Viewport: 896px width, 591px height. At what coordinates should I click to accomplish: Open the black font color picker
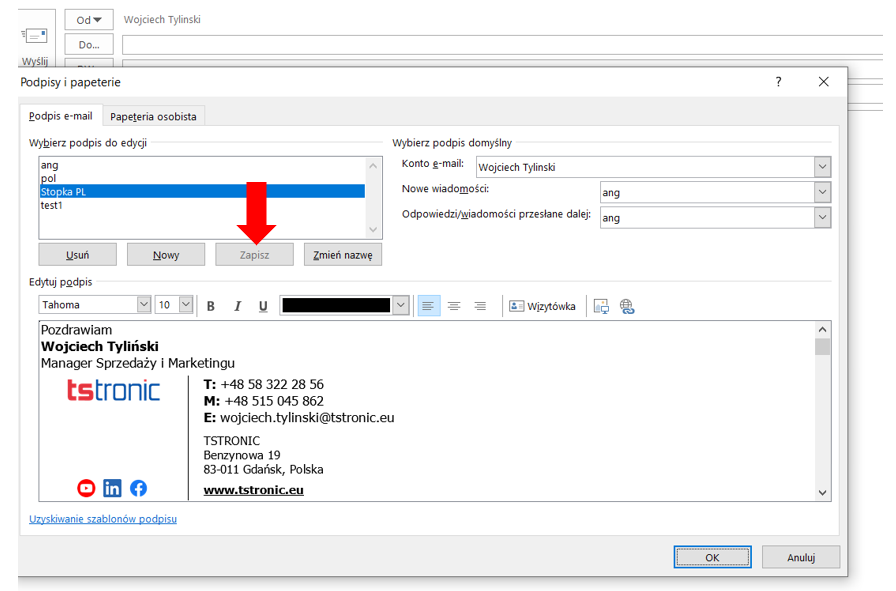(401, 305)
